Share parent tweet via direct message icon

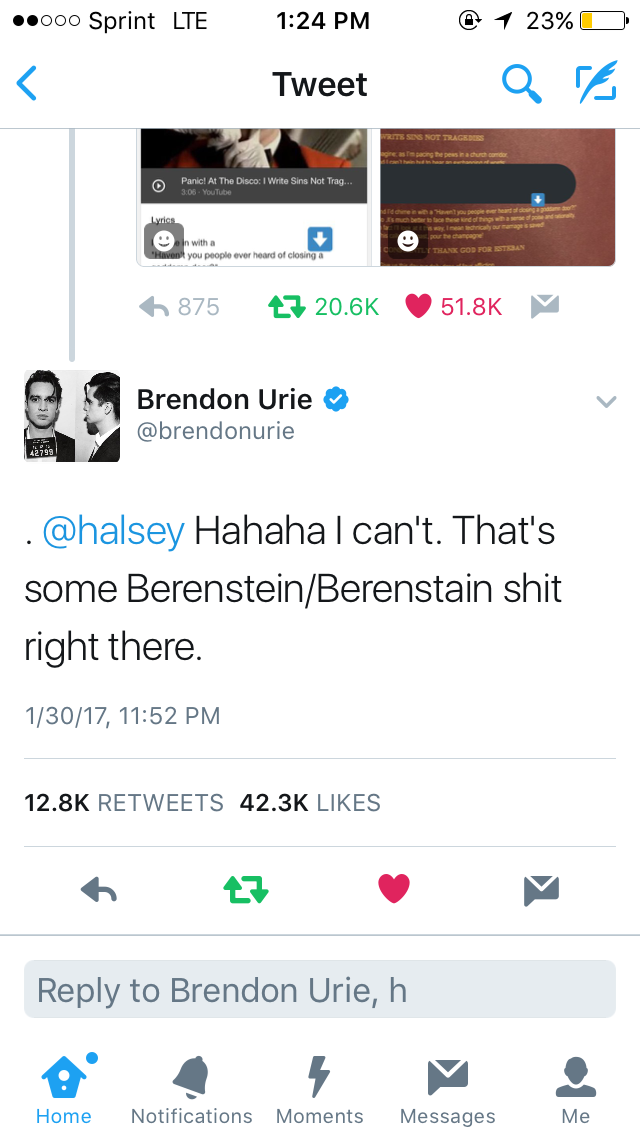point(544,307)
